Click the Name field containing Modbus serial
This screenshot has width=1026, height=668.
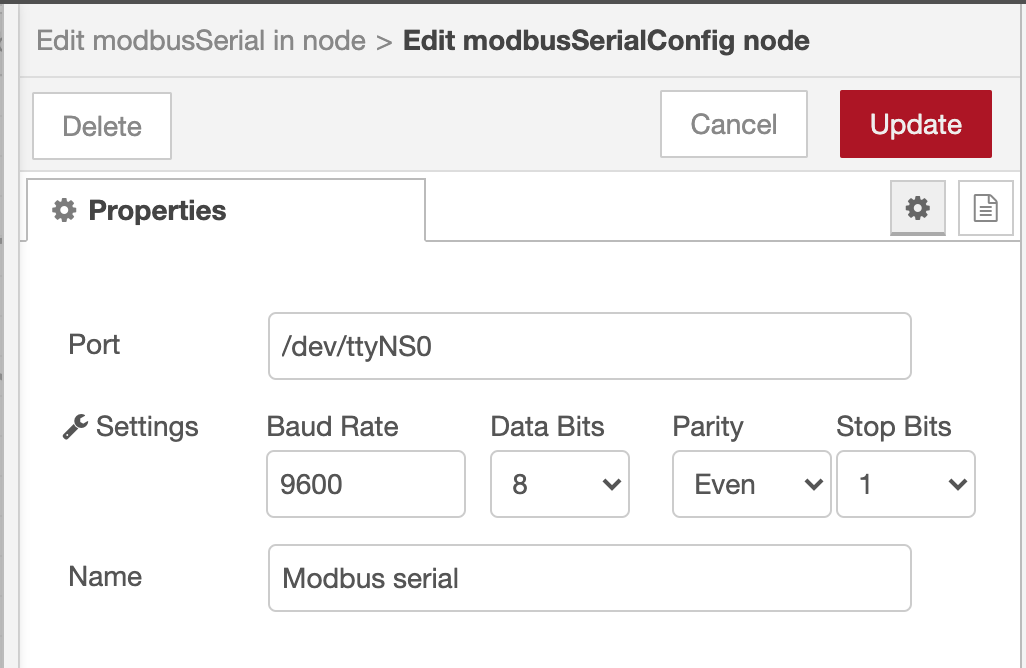589,578
